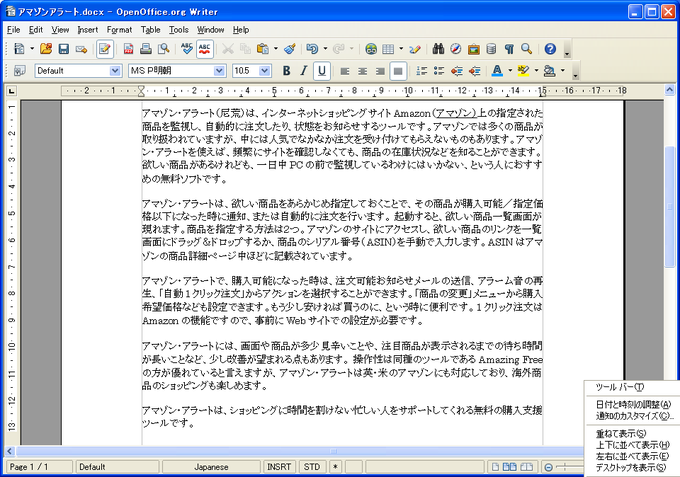The height and width of the screenshot is (477, 680).
Task: Toggle Bold formatting
Action: (287, 71)
